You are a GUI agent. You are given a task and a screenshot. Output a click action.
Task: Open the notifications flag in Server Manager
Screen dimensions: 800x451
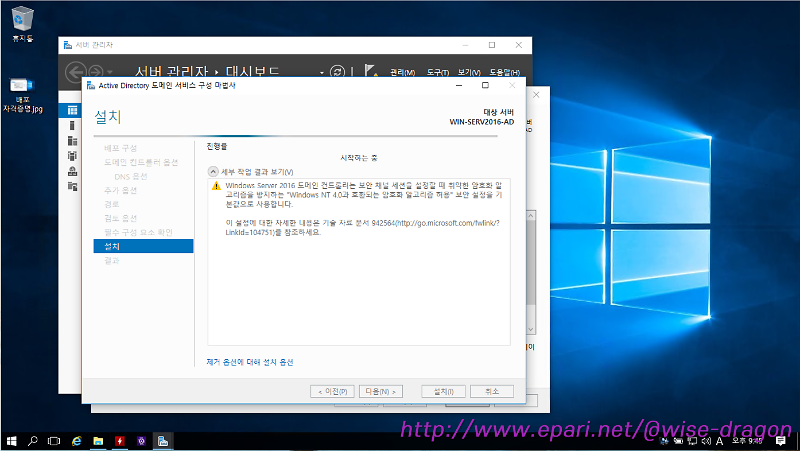pyautogui.click(x=371, y=71)
